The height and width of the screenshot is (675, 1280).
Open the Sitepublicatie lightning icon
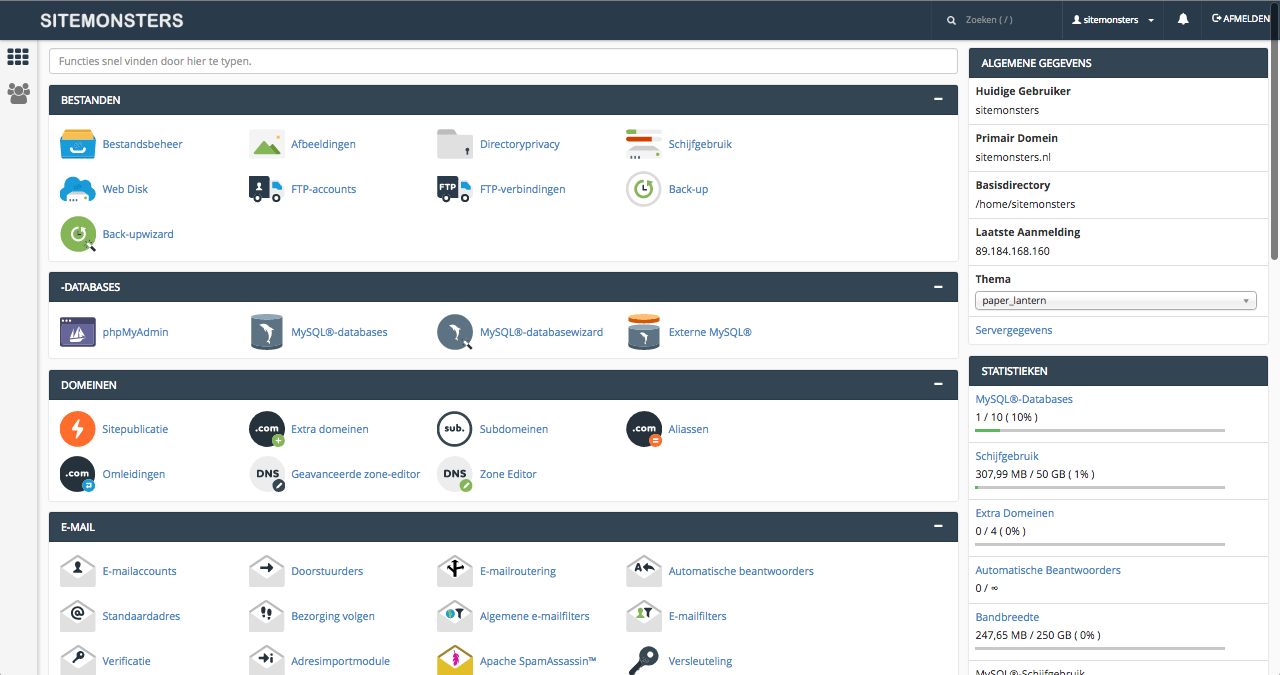point(78,429)
